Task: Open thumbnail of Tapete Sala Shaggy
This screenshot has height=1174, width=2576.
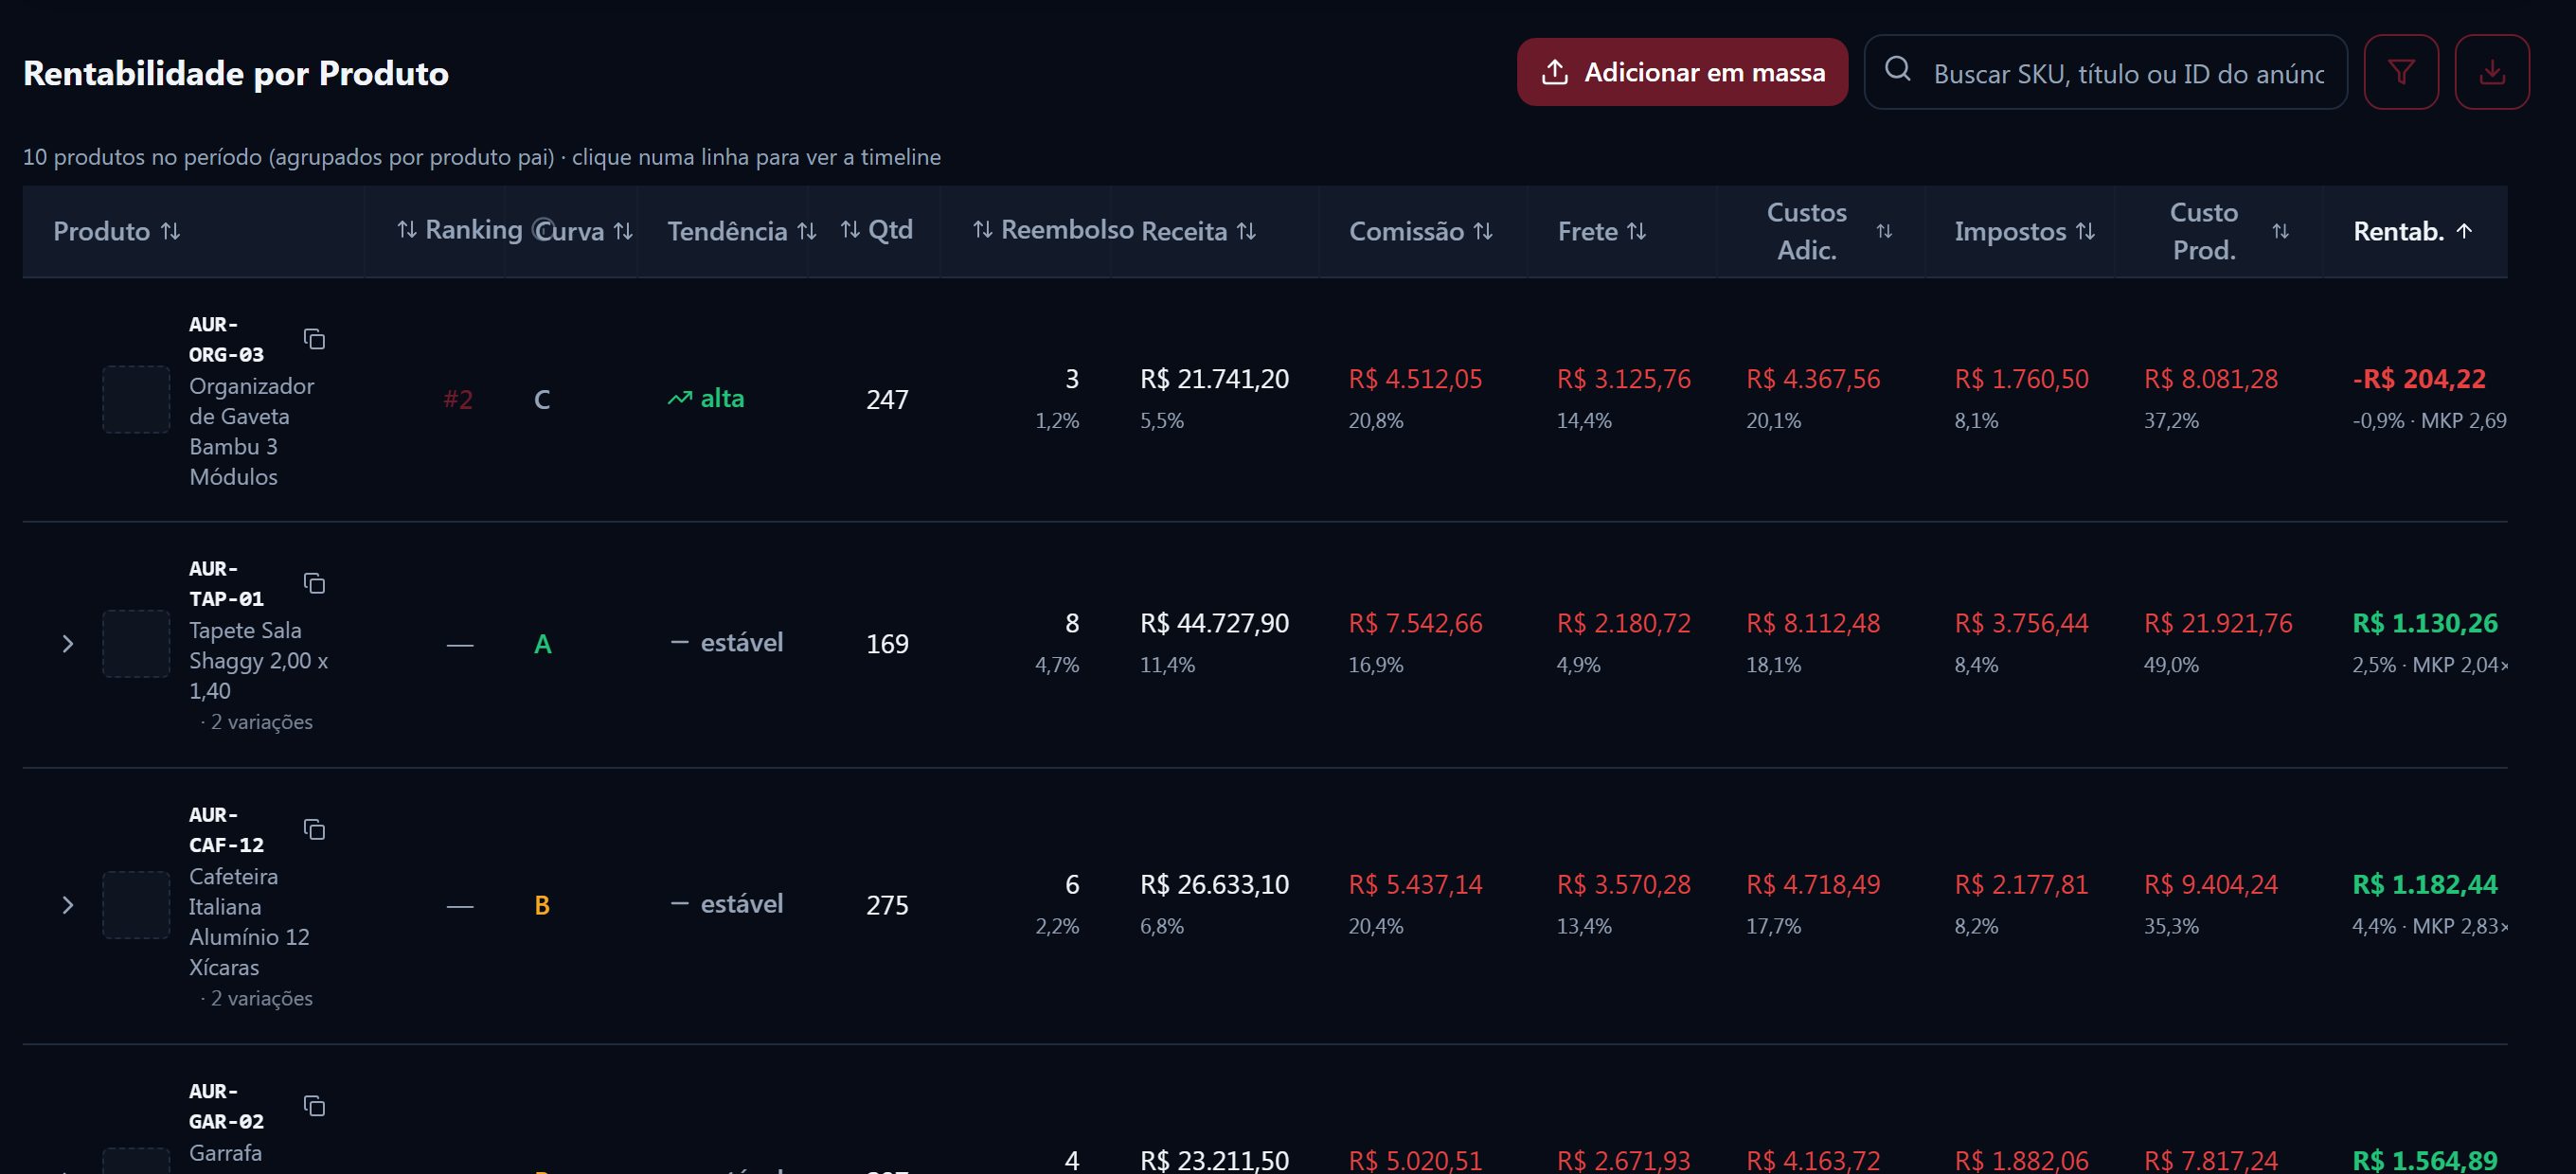Action: (136, 644)
